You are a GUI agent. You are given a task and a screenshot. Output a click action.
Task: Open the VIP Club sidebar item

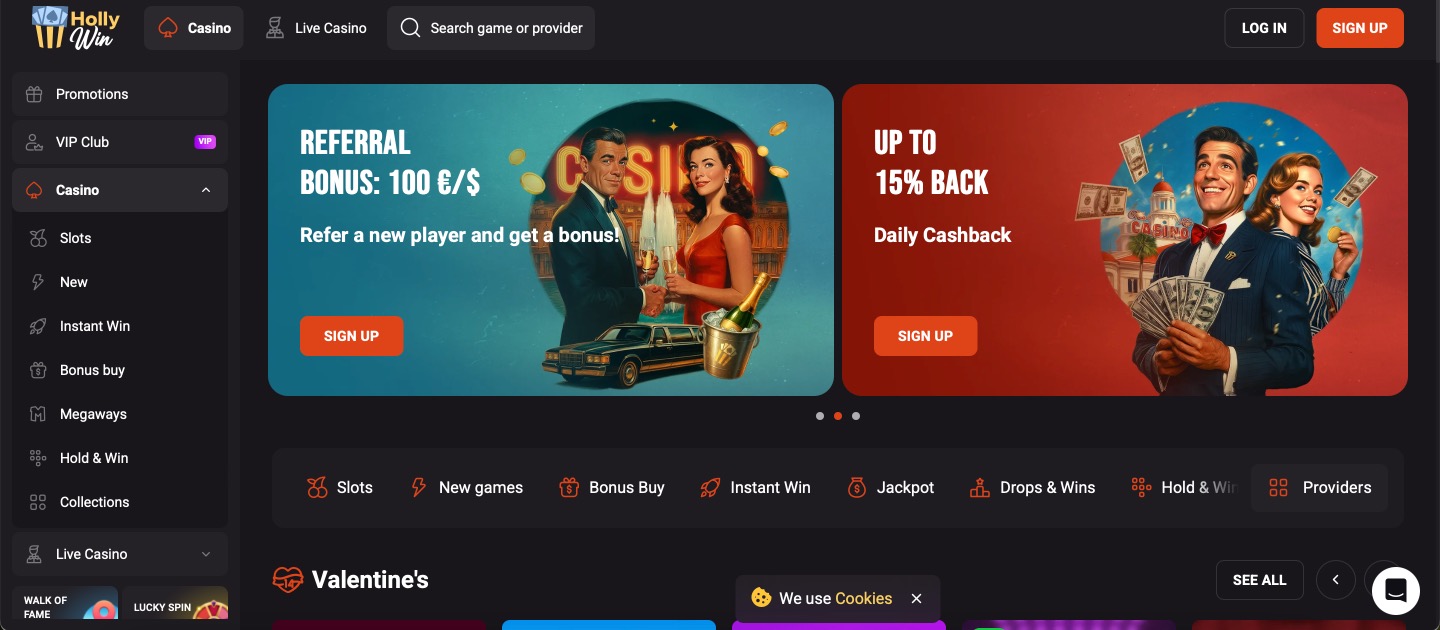(x=120, y=142)
